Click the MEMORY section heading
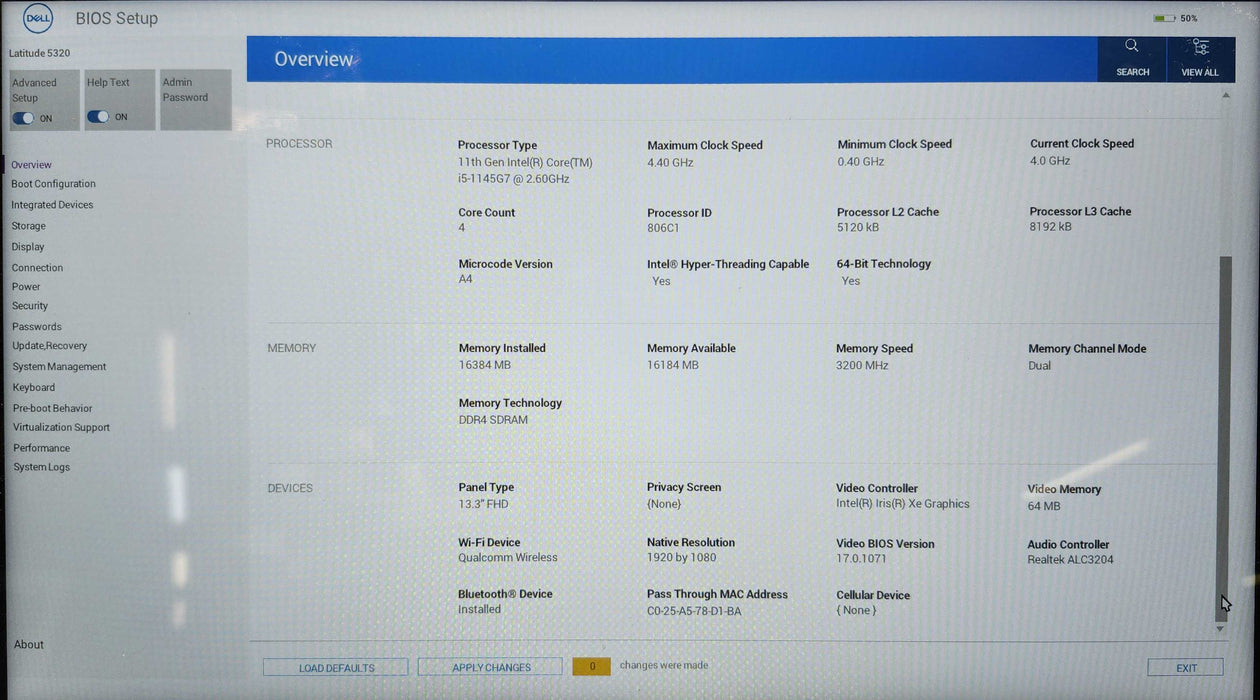The height and width of the screenshot is (700, 1260). tap(291, 348)
